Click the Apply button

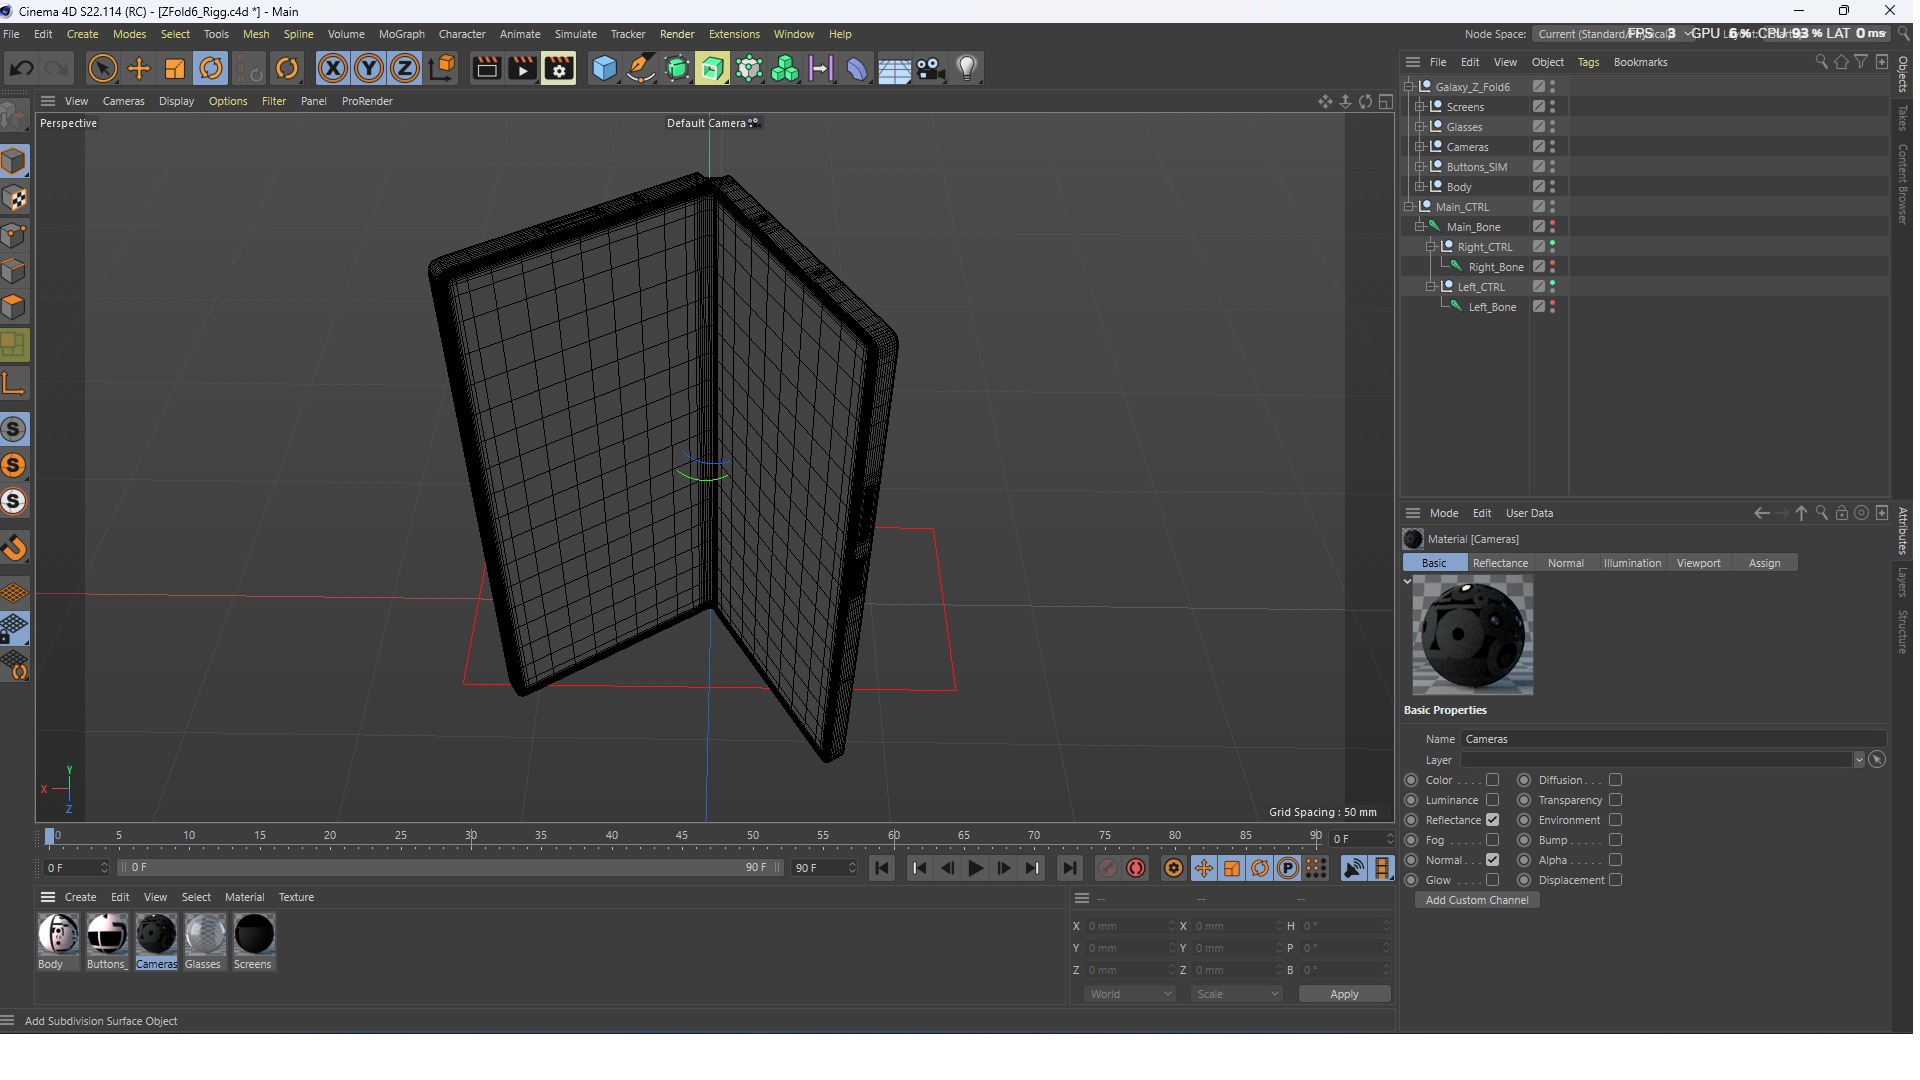pyautogui.click(x=1343, y=994)
